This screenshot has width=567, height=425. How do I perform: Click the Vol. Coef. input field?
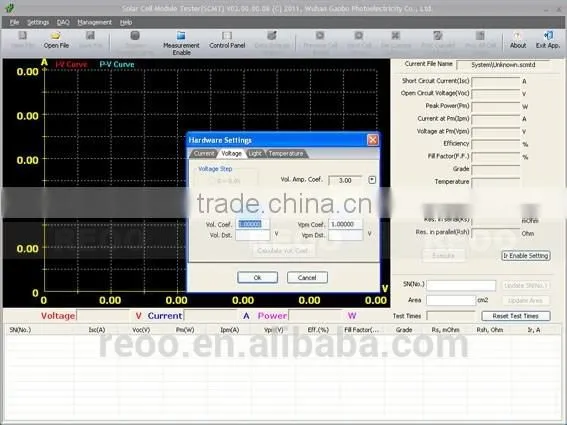click(x=253, y=224)
